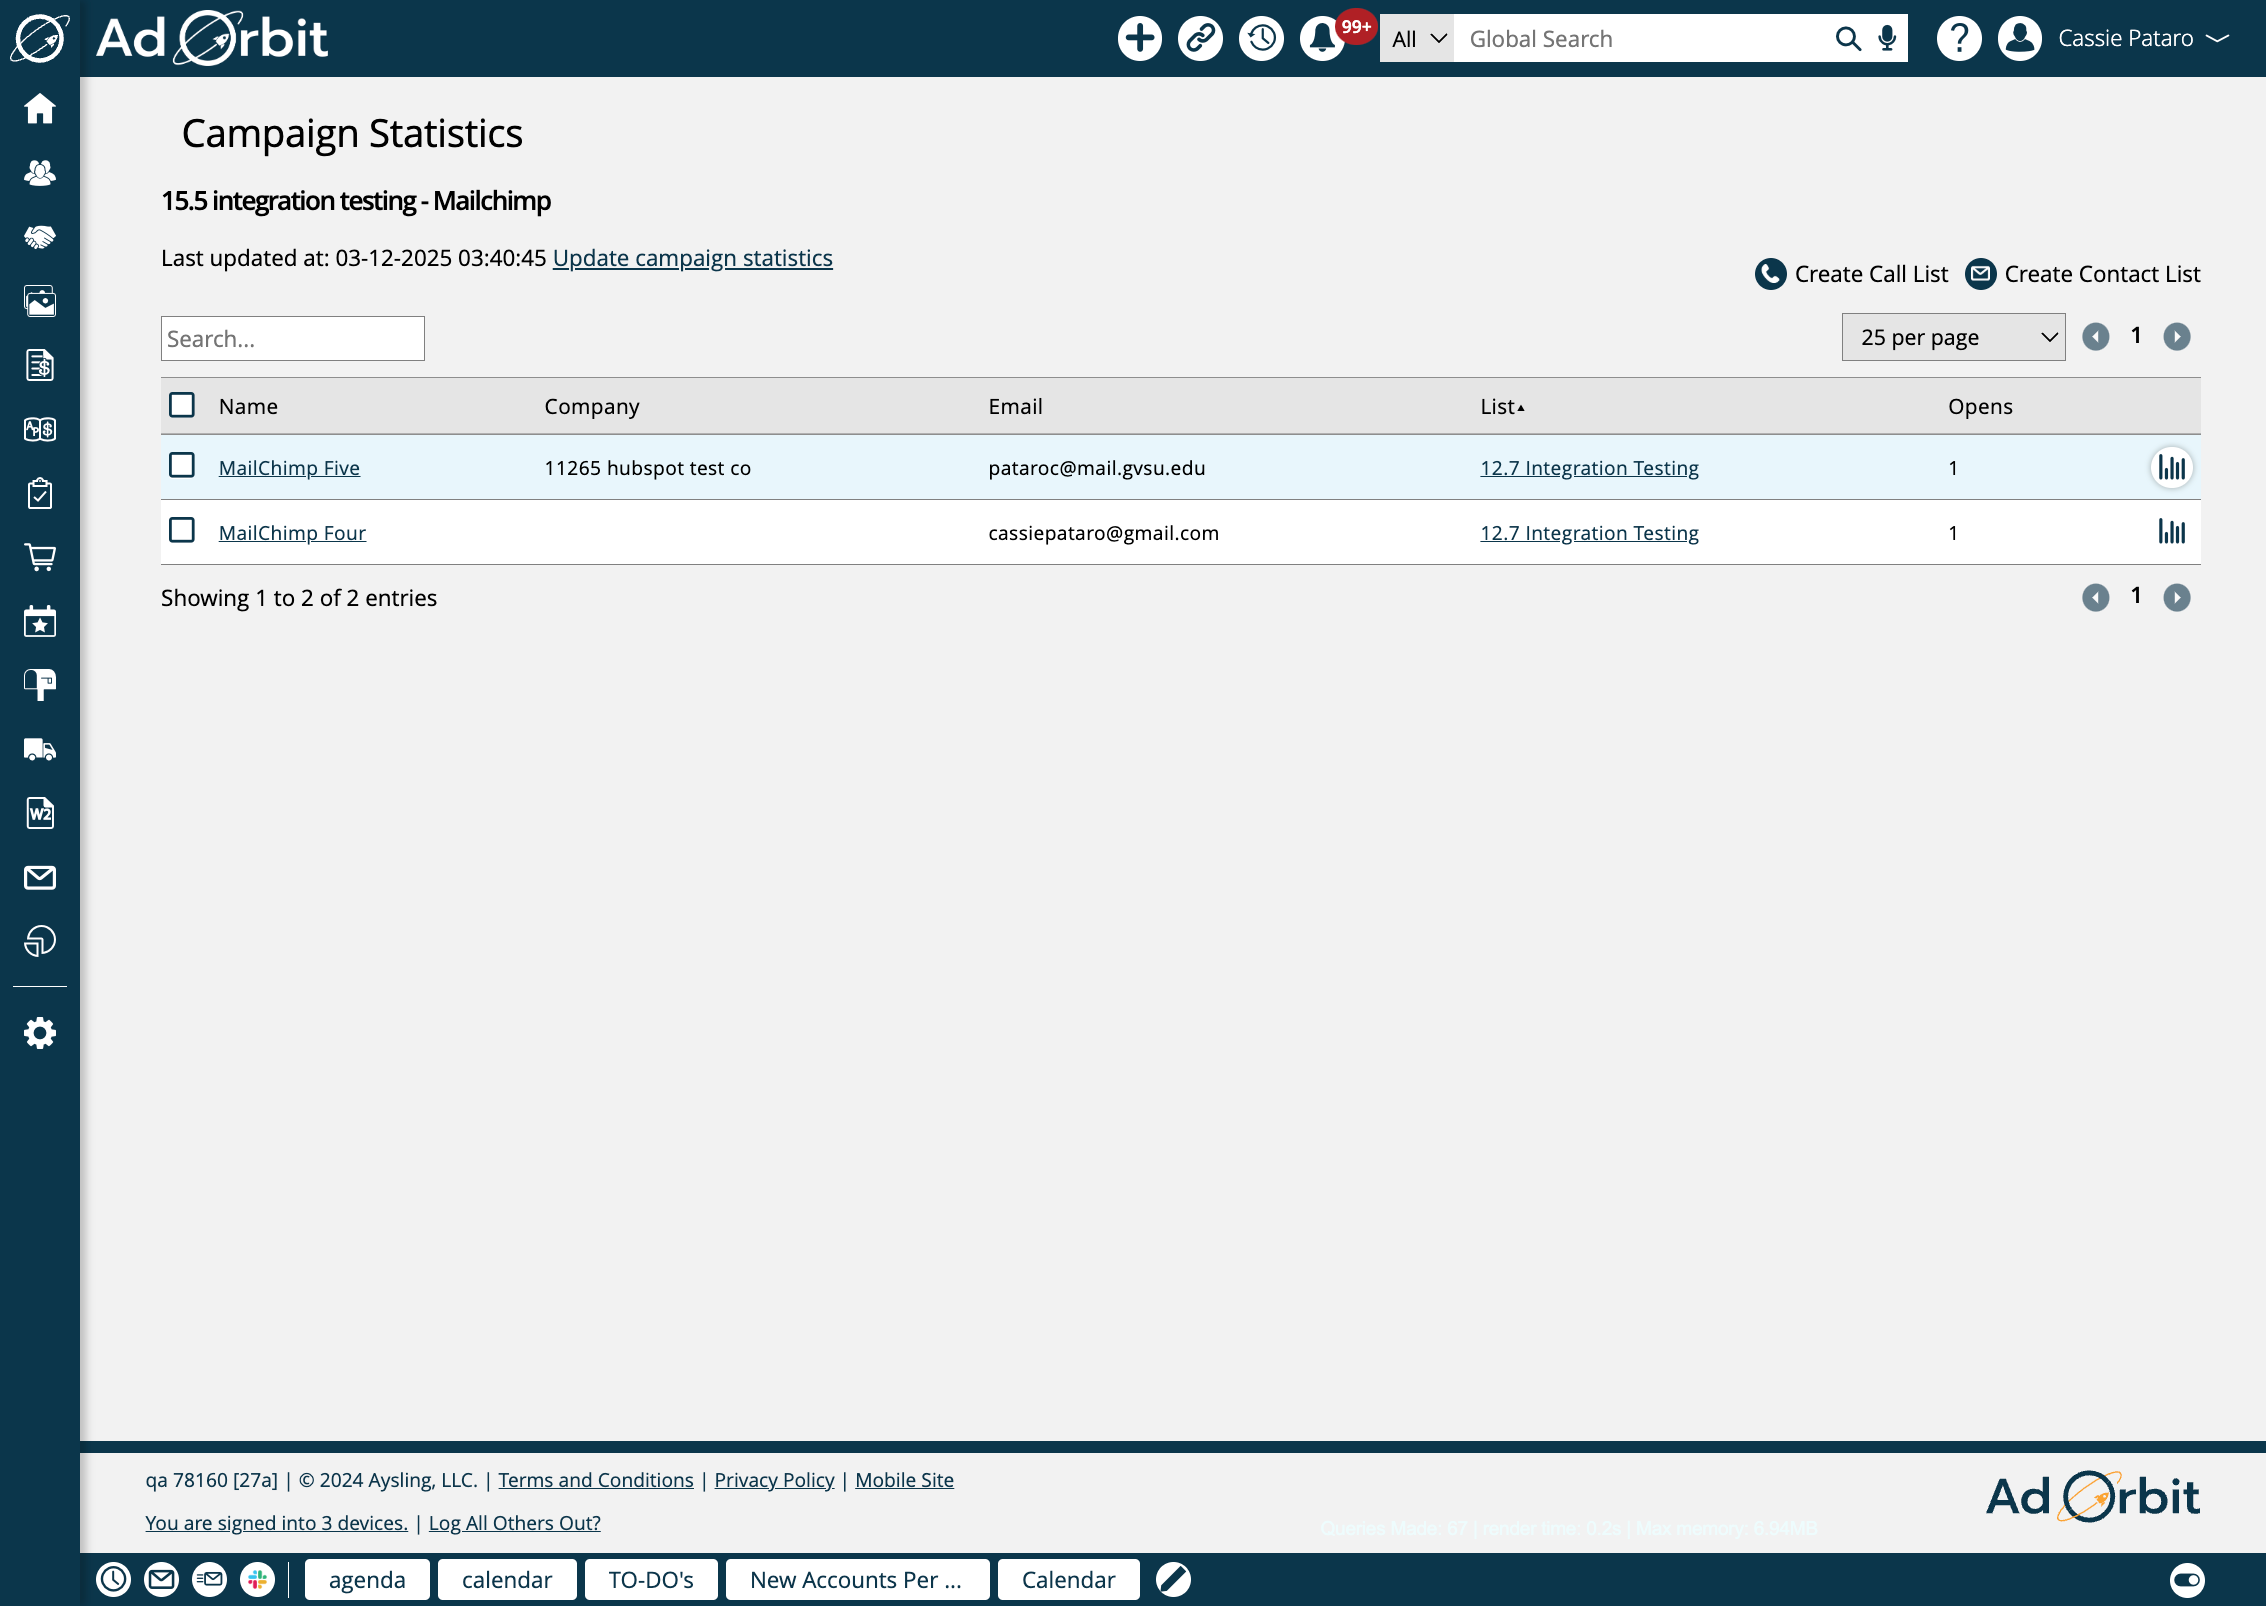The height and width of the screenshot is (1606, 2266).
Task: Click the Privacy Policy footer link
Action: pos(774,1480)
